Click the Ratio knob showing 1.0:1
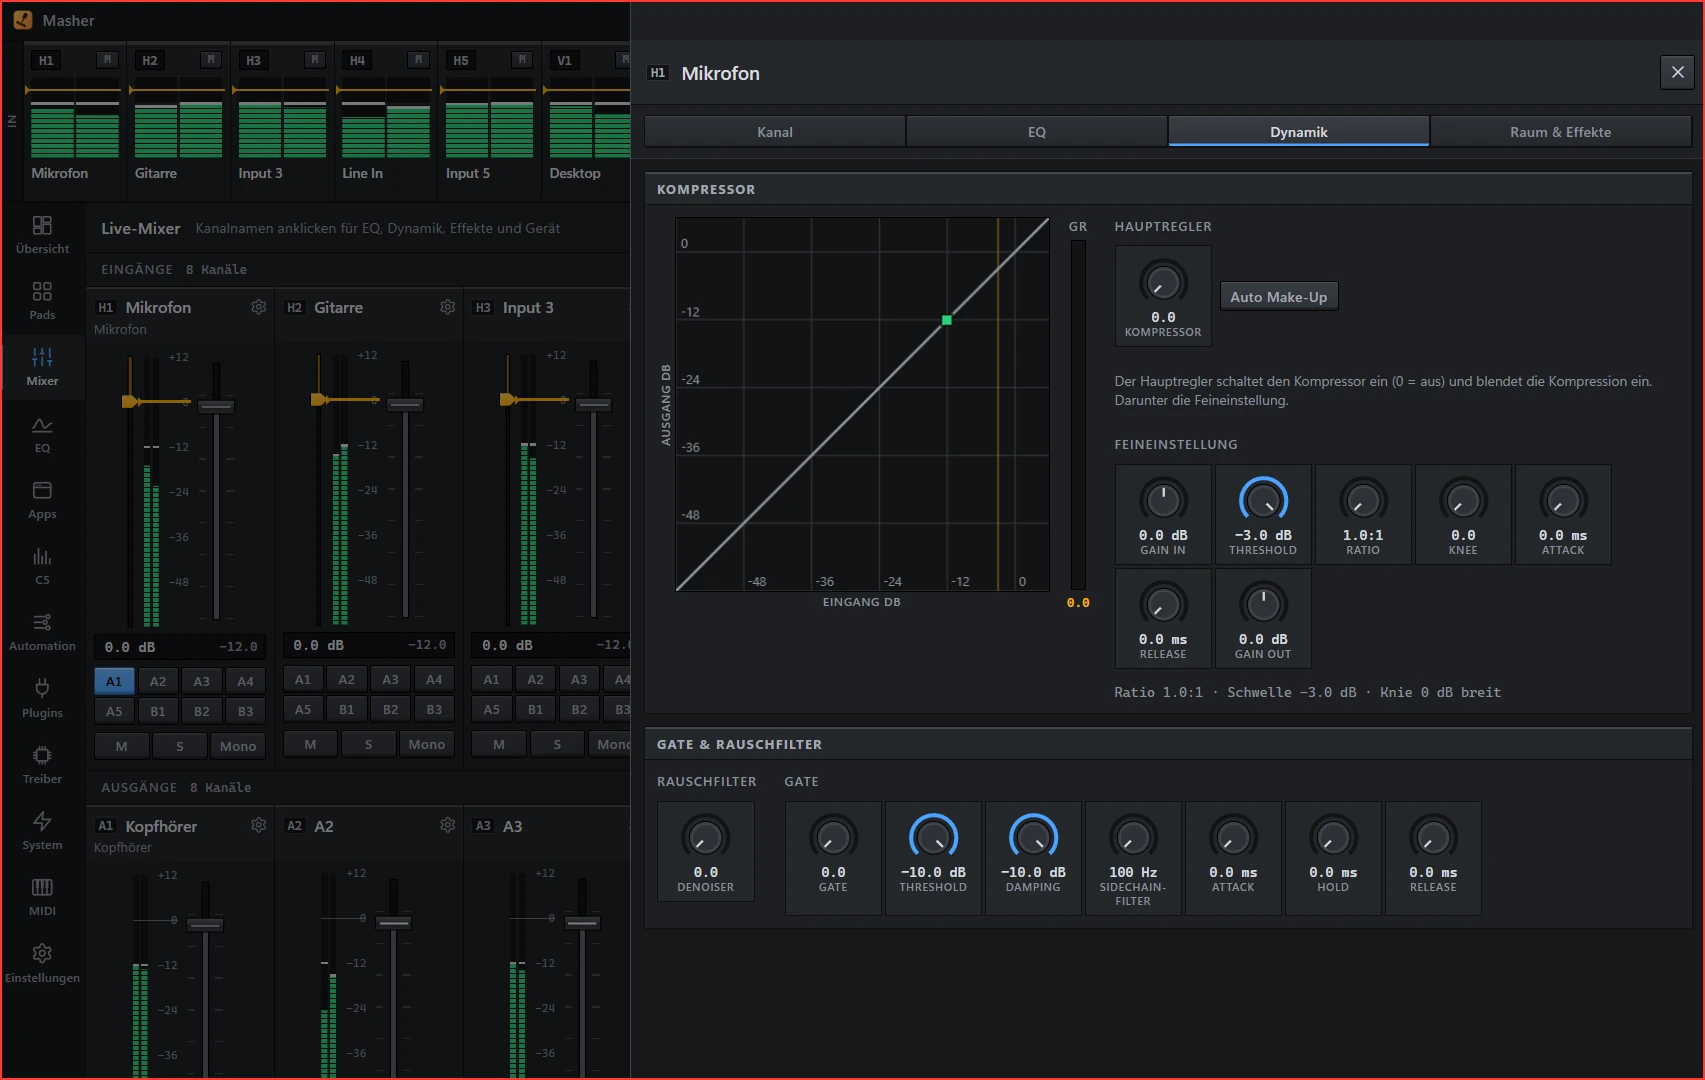This screenshot has width=1705, height=1080. (1363, 500)
